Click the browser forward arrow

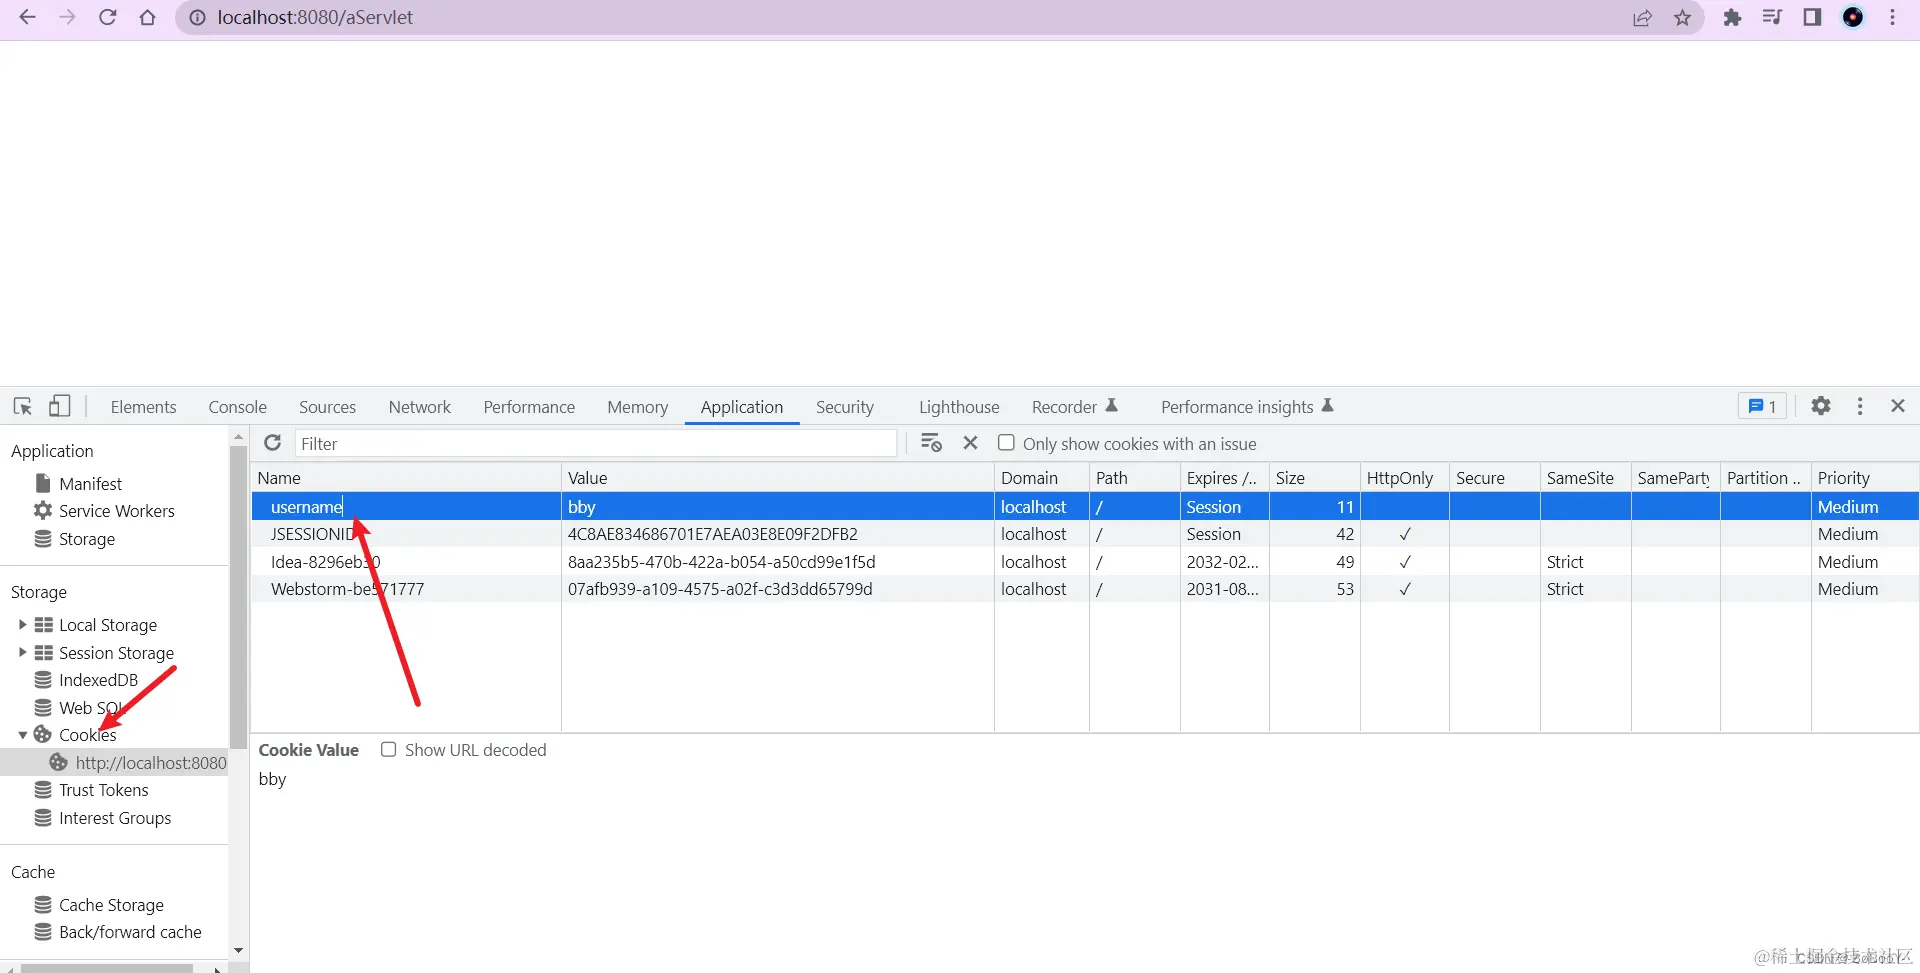[x=67, y=17]
